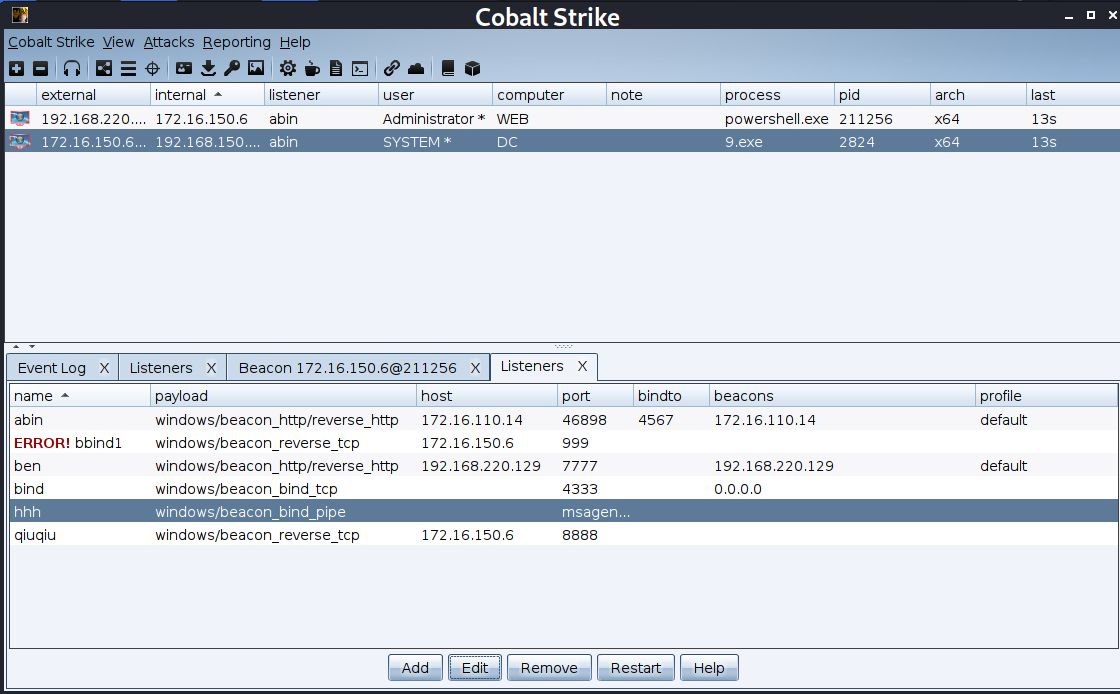Click the Restart listener button
The height and width of the screenshot is (694, 1120).
coord(636,668)
